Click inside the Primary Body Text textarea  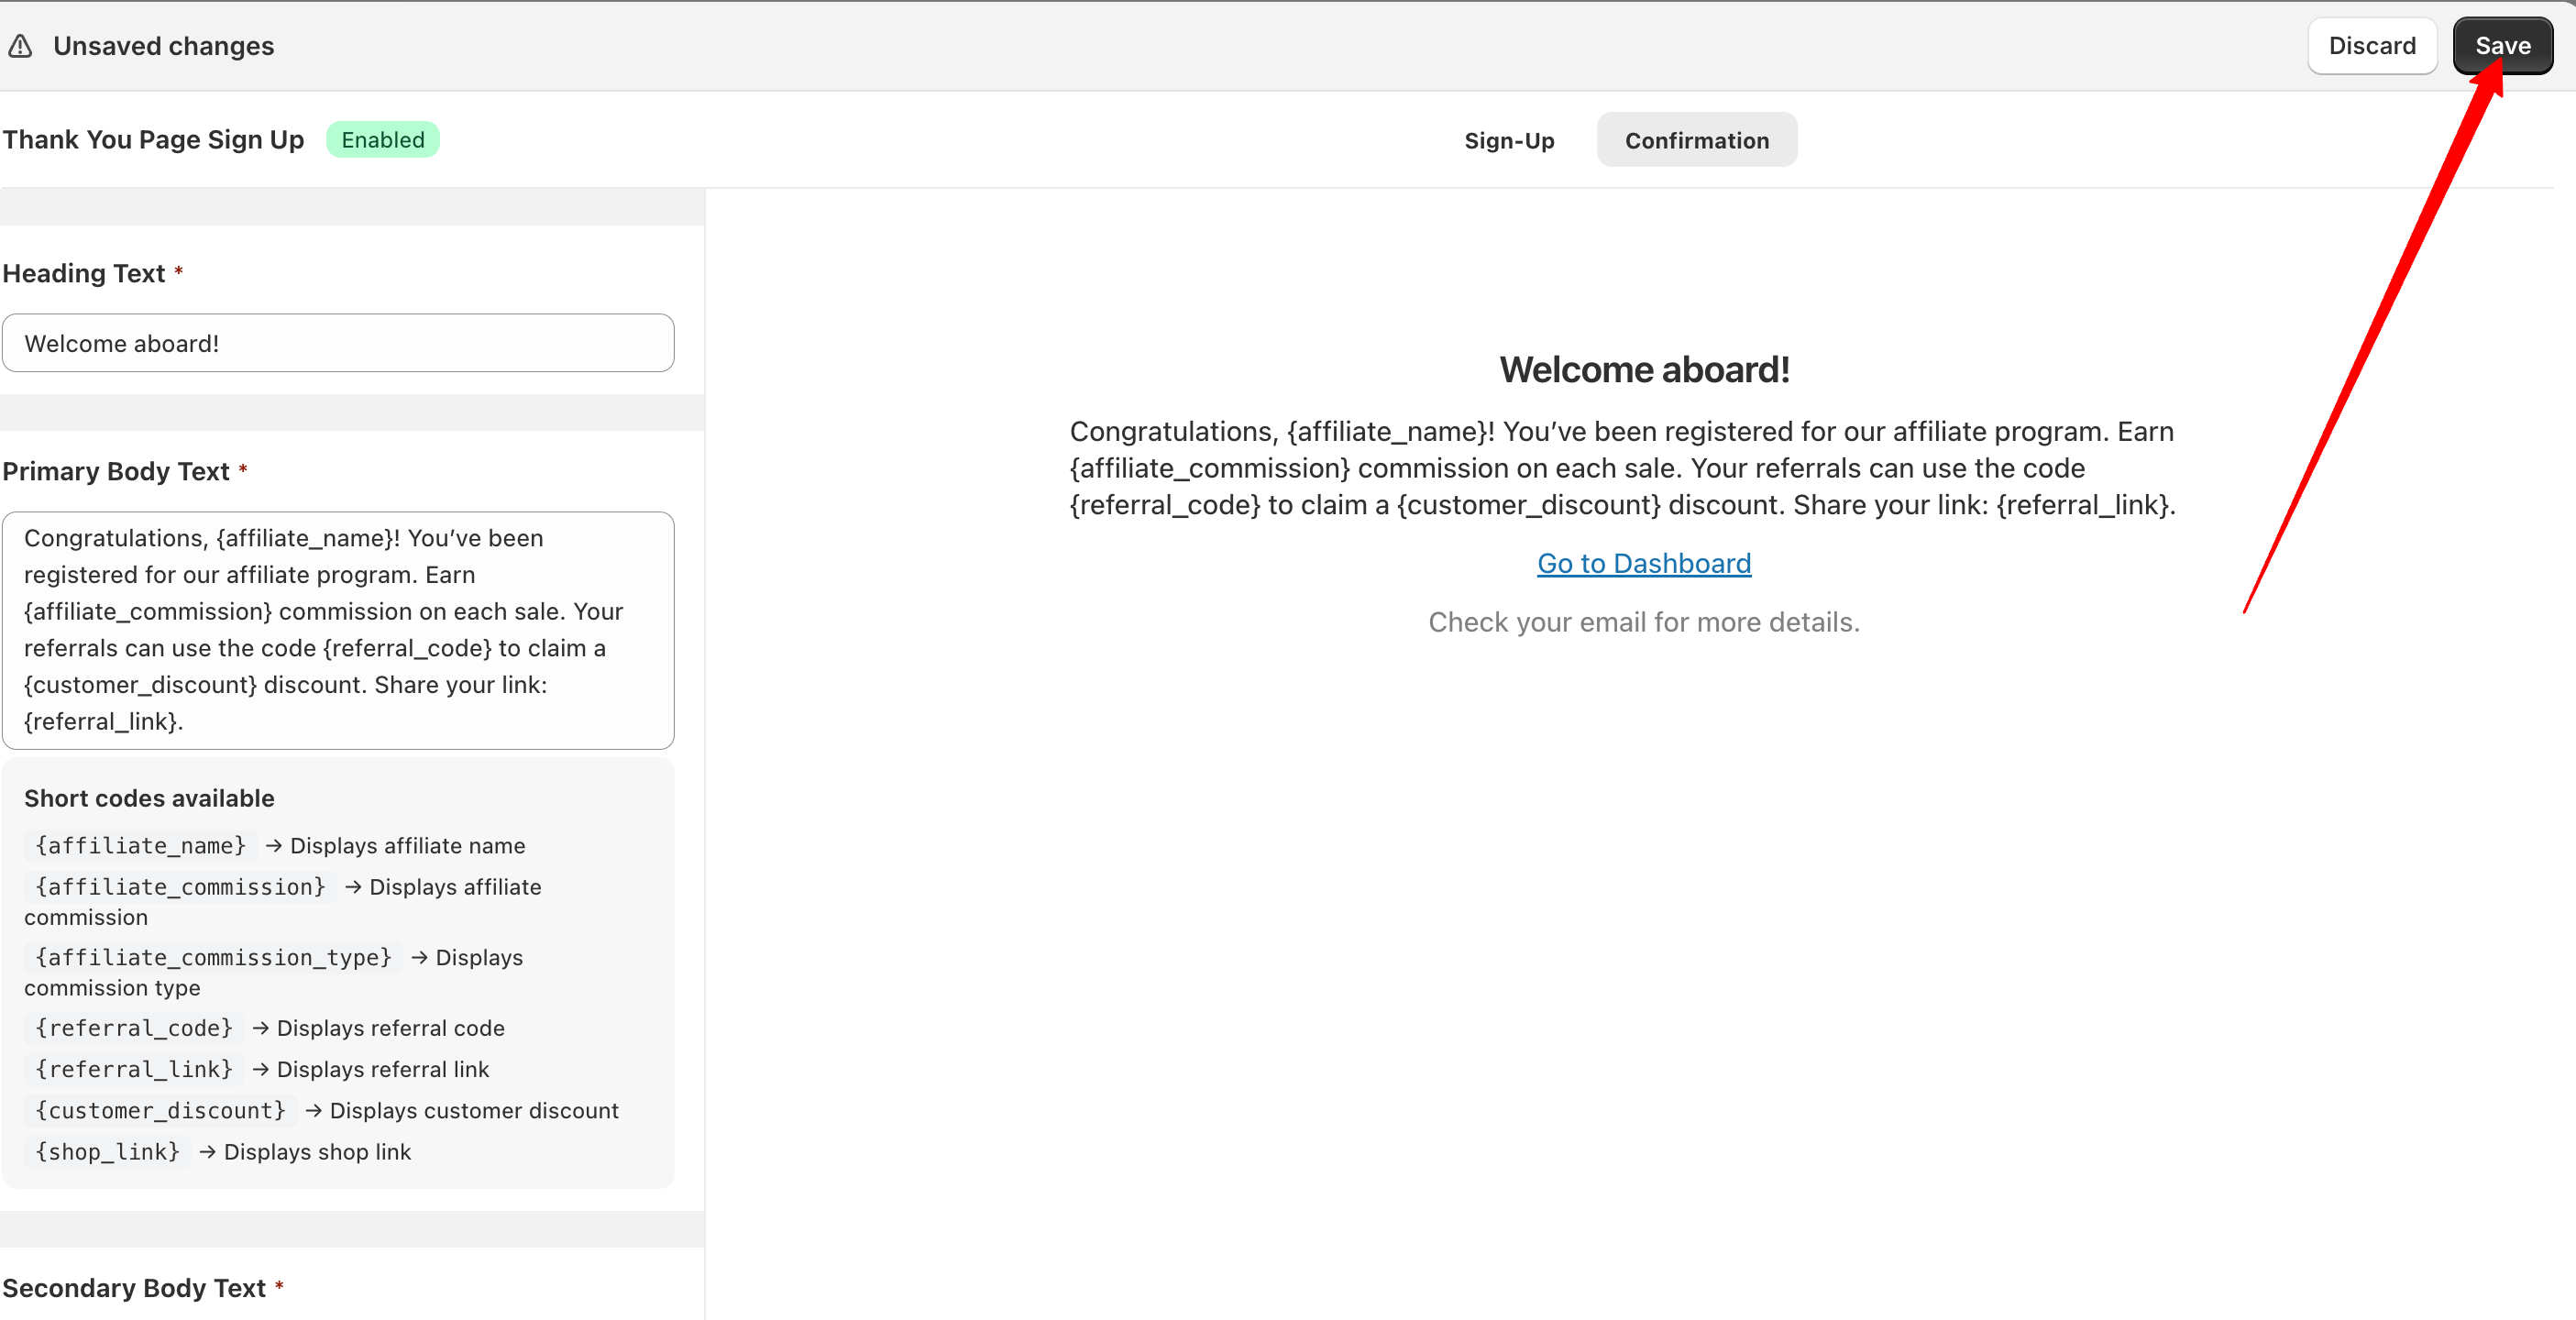(338, 630)
